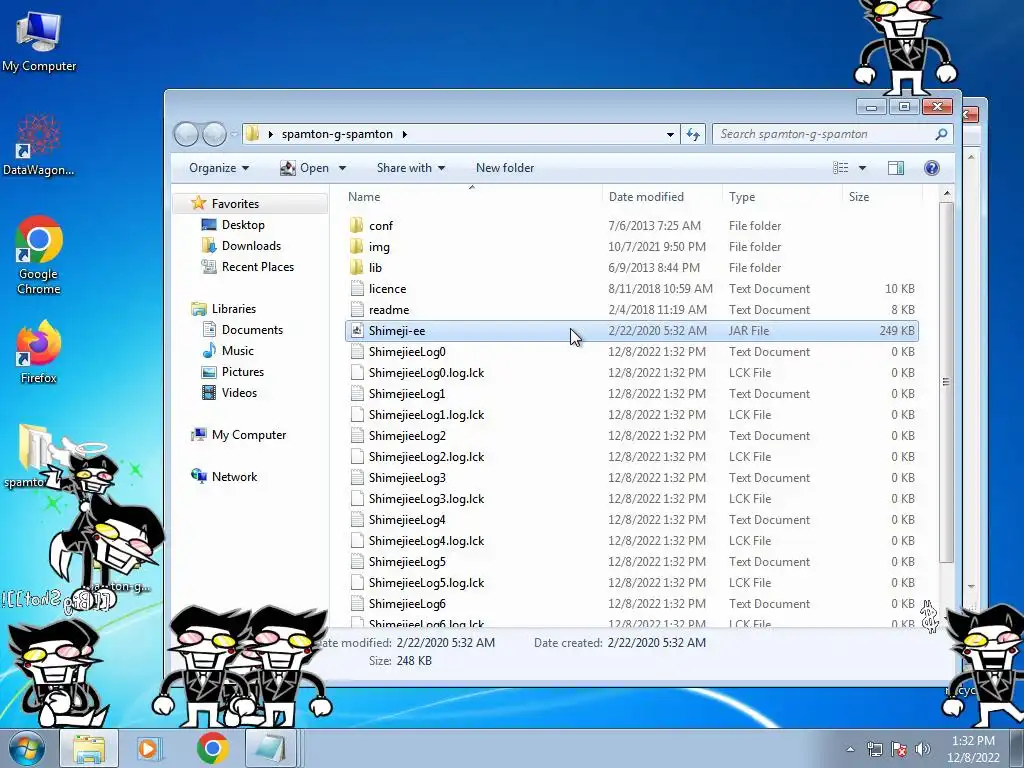Select the licence text file
1024x768 pixels.
pyautogui.click(x=632, y=289)
